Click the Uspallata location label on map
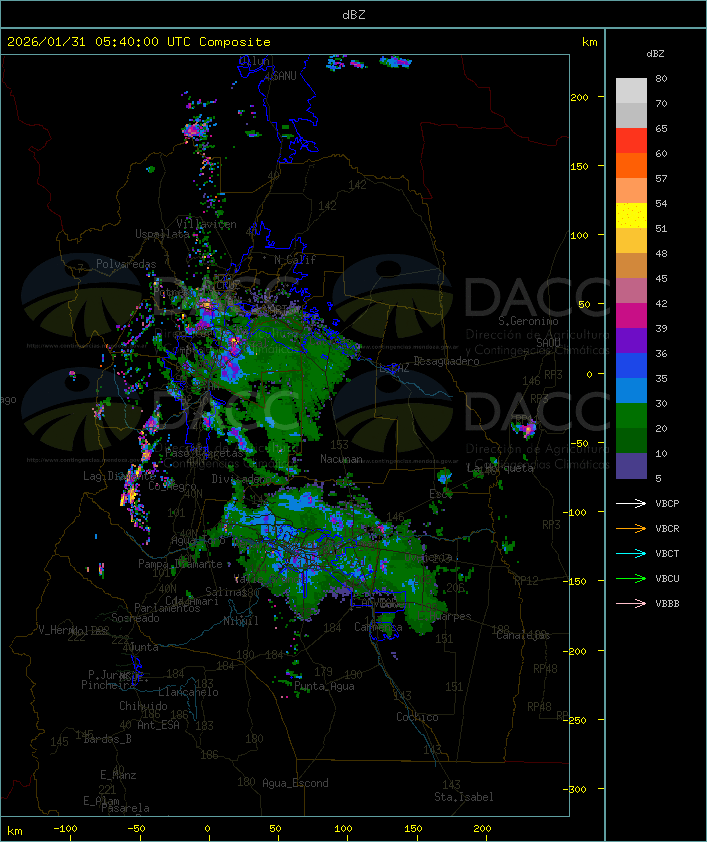 pyautogui.click(x=162, y=233)
